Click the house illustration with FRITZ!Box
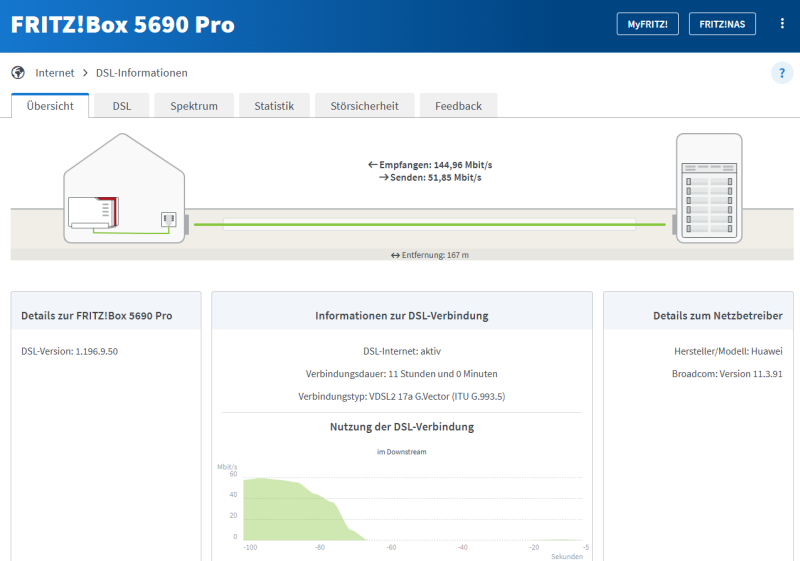This screenshot has height=561, width=800. (x=124, y=190)
